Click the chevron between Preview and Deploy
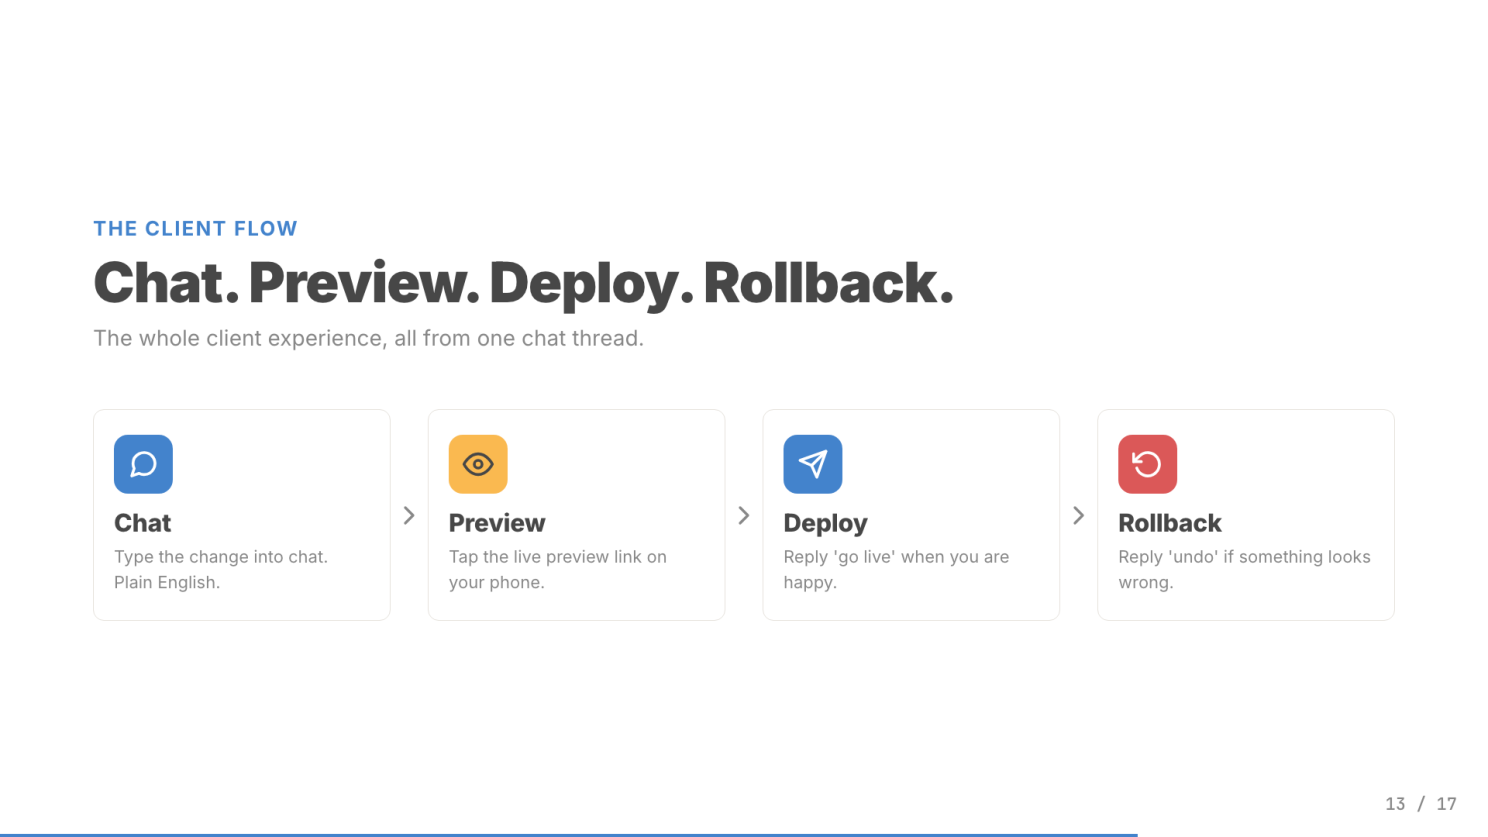This screenshot has height=837, width=1488. (744, 515)
